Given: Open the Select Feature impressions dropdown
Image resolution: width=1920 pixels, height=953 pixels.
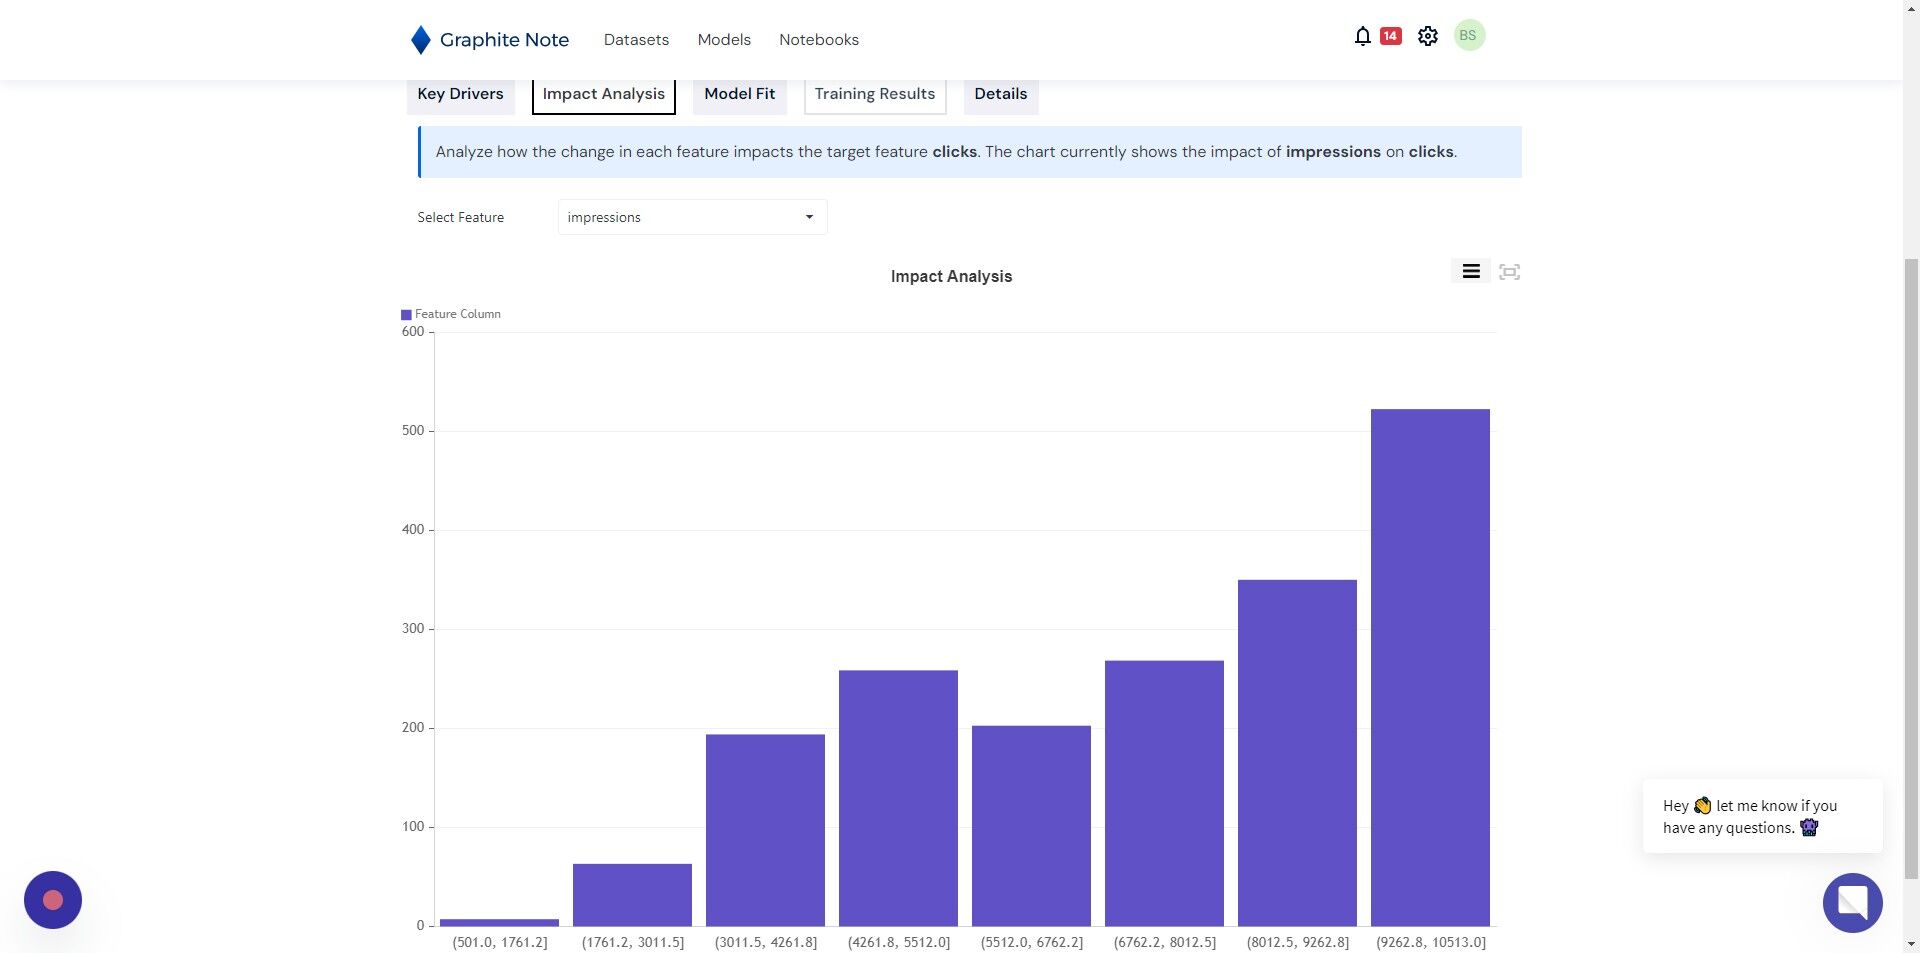Looking at the screenshot, I should point(692,217).
